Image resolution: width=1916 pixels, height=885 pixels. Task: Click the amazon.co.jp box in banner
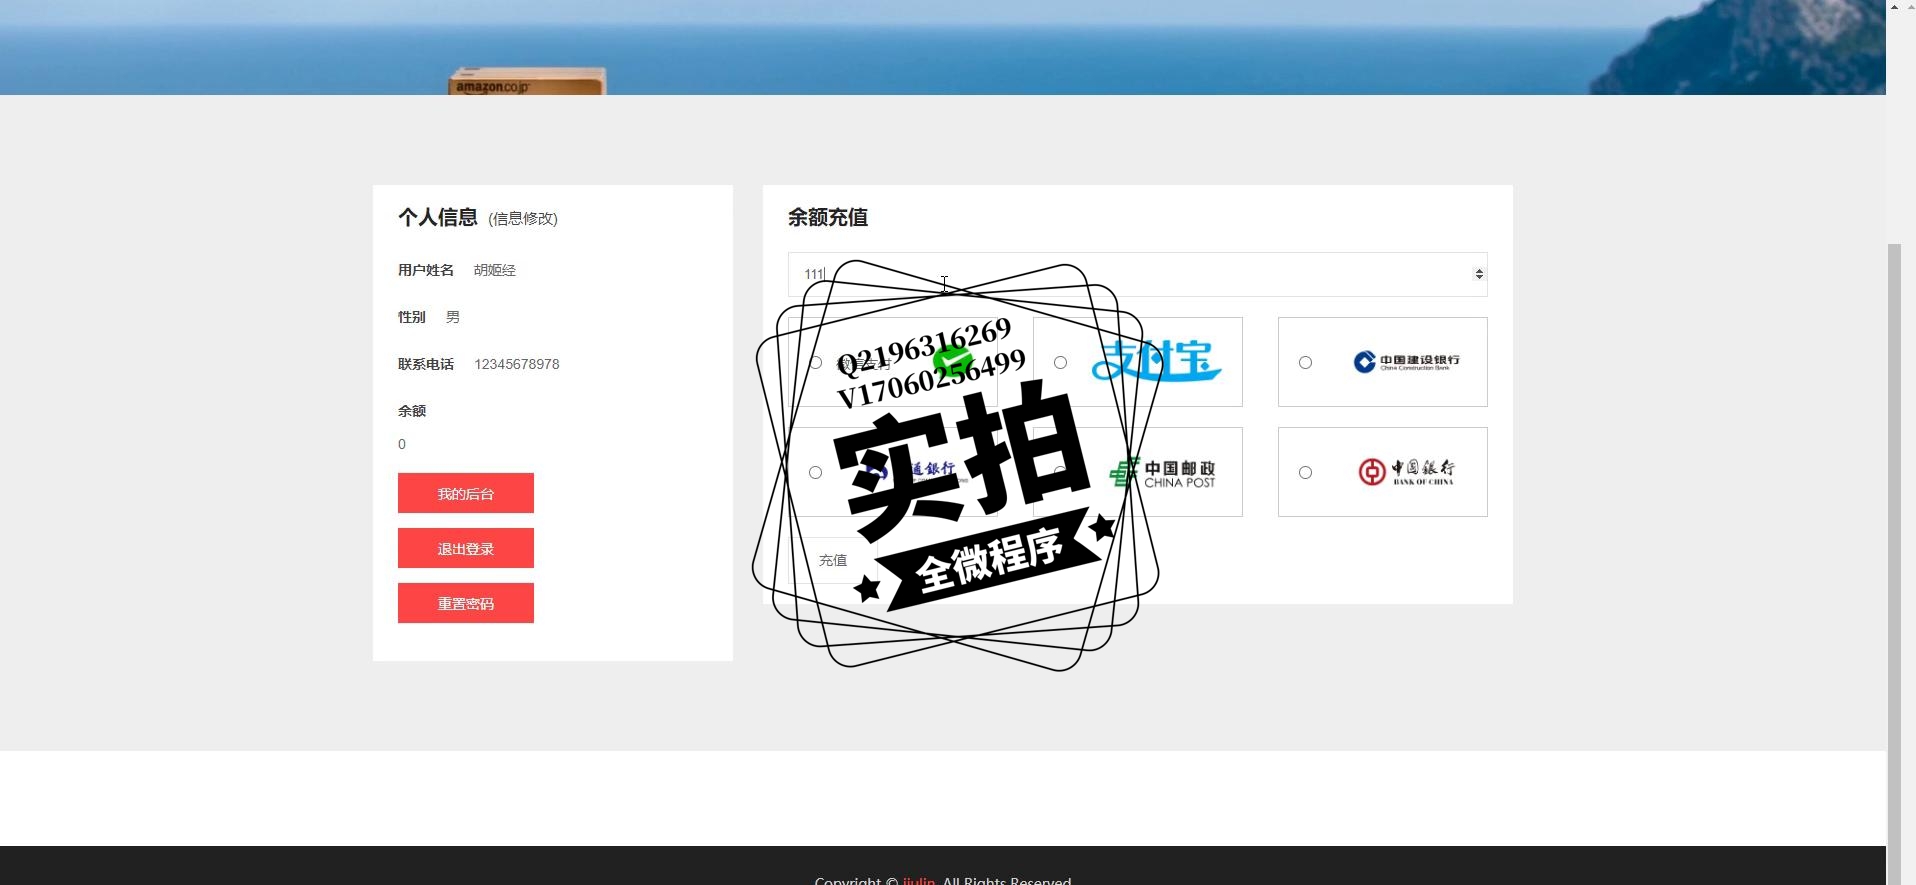point(527,81)
